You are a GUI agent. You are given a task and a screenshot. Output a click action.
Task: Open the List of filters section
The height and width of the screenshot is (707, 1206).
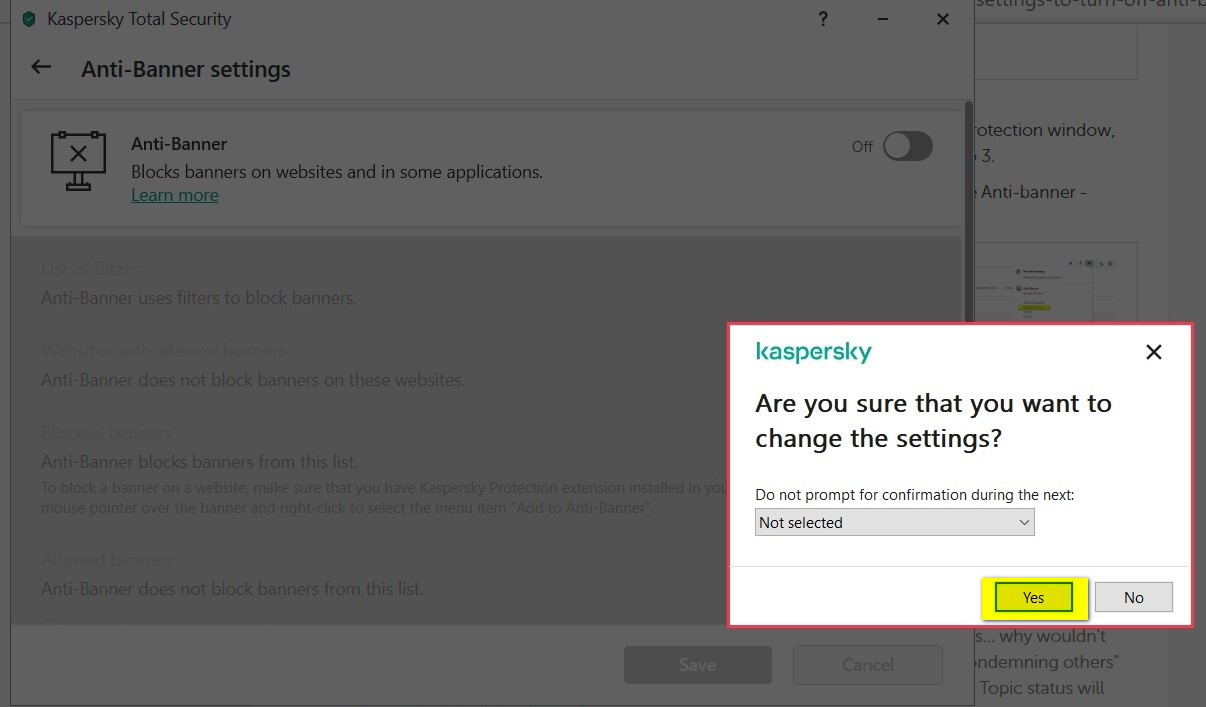(x=90, y=269)
